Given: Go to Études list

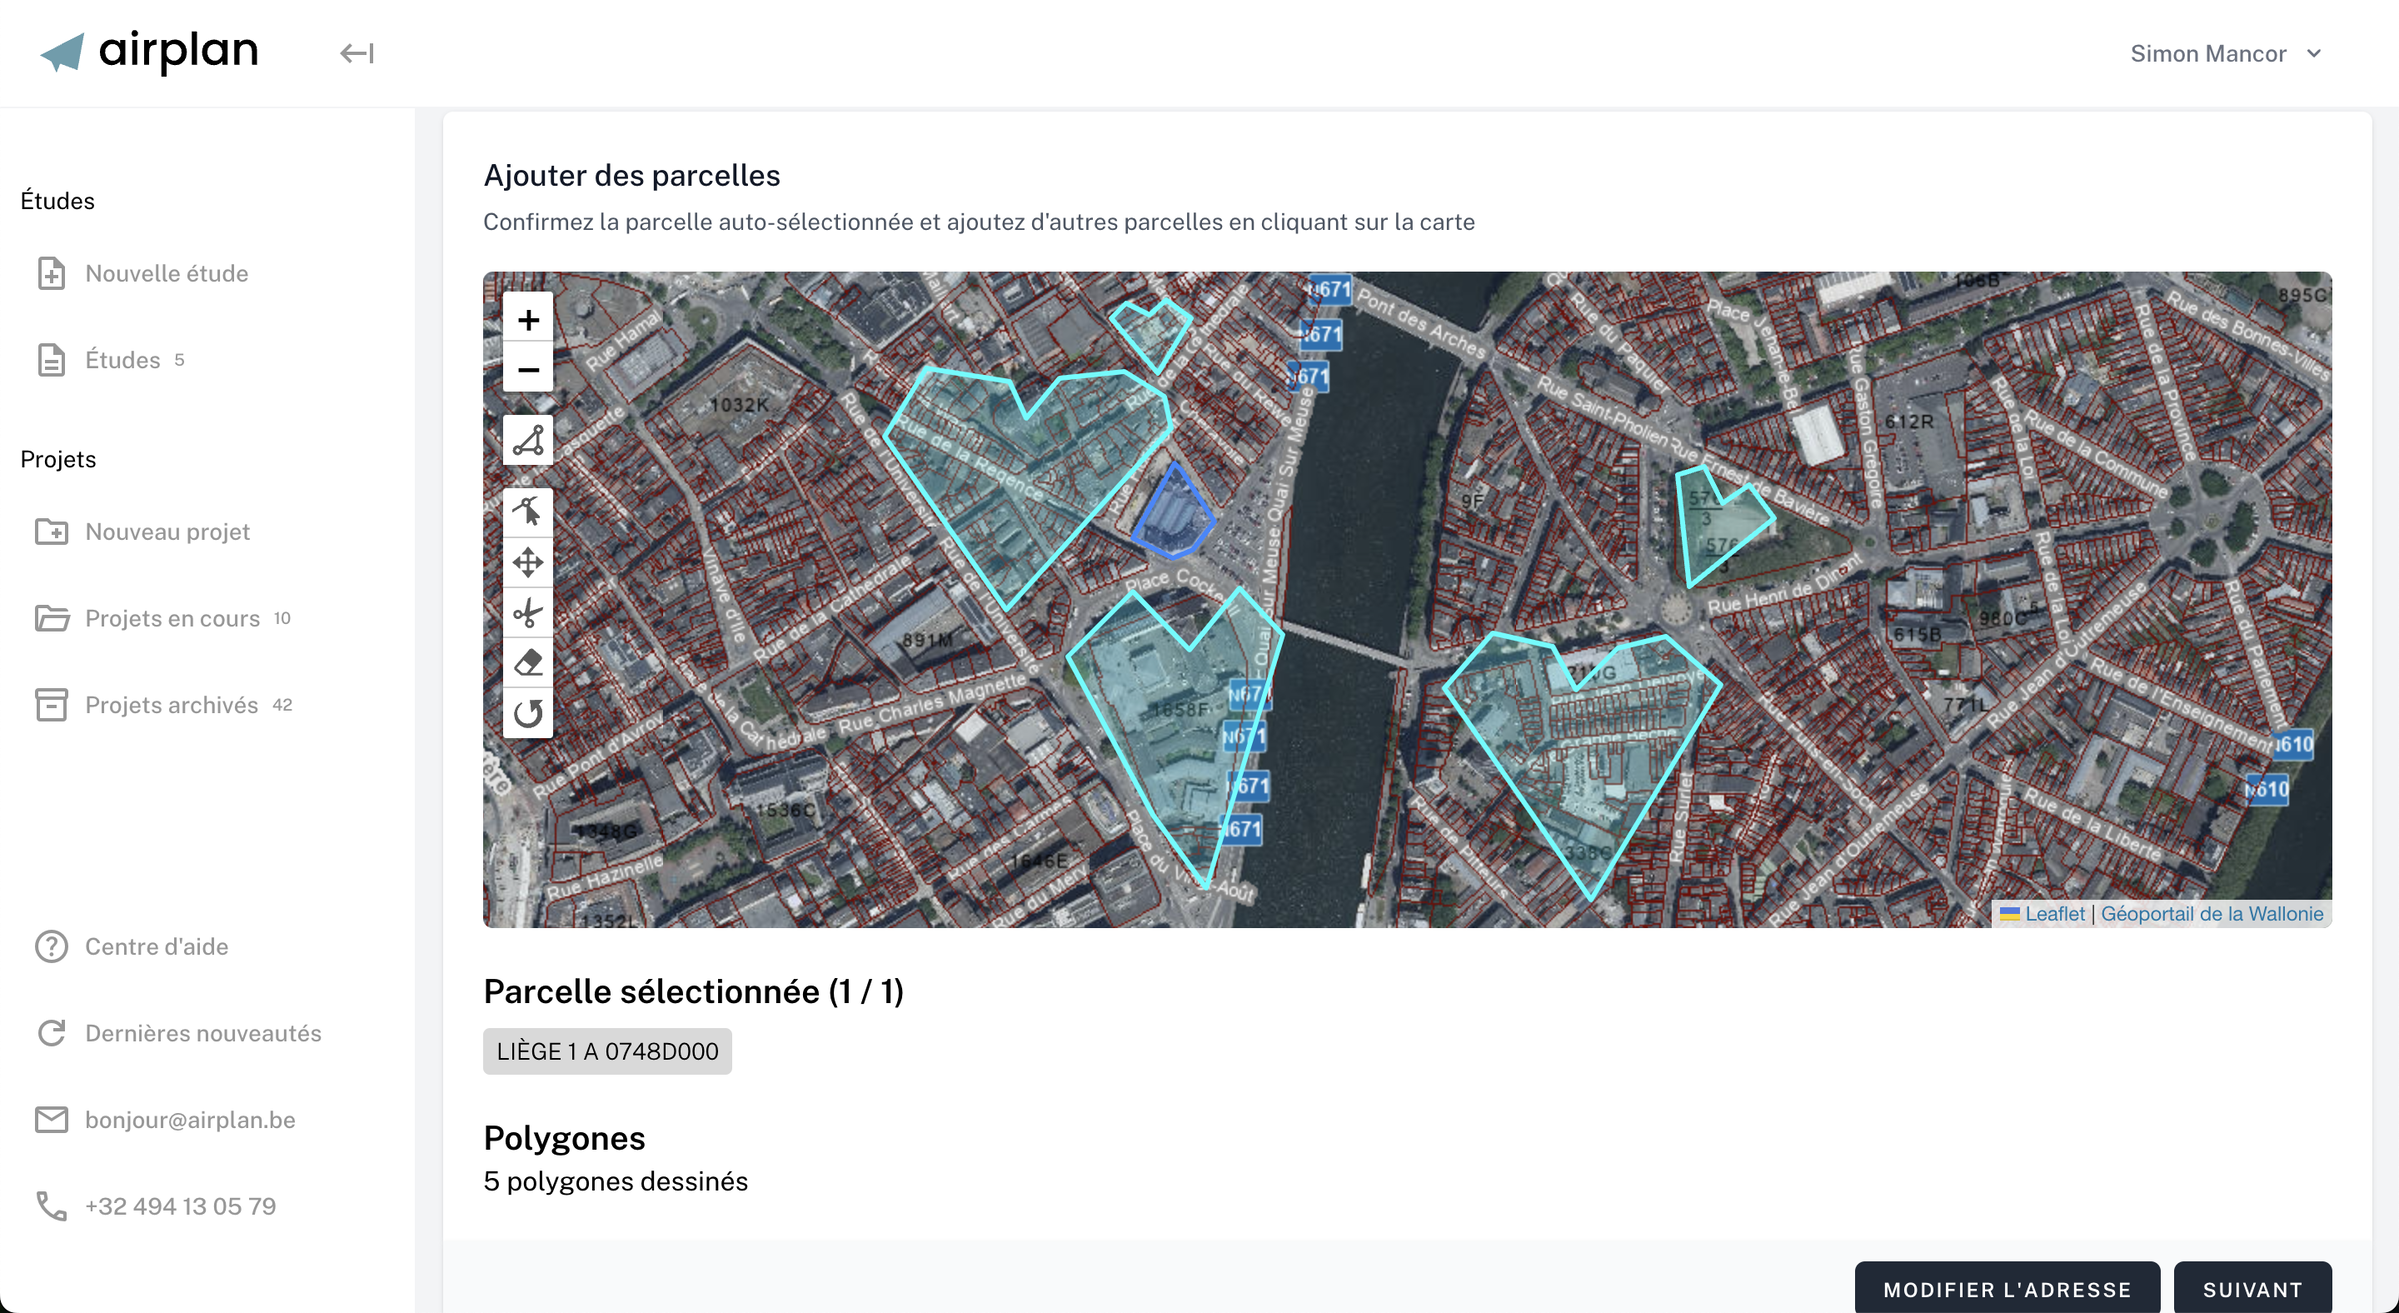Looking at the screenshot, I should point(123,360).
